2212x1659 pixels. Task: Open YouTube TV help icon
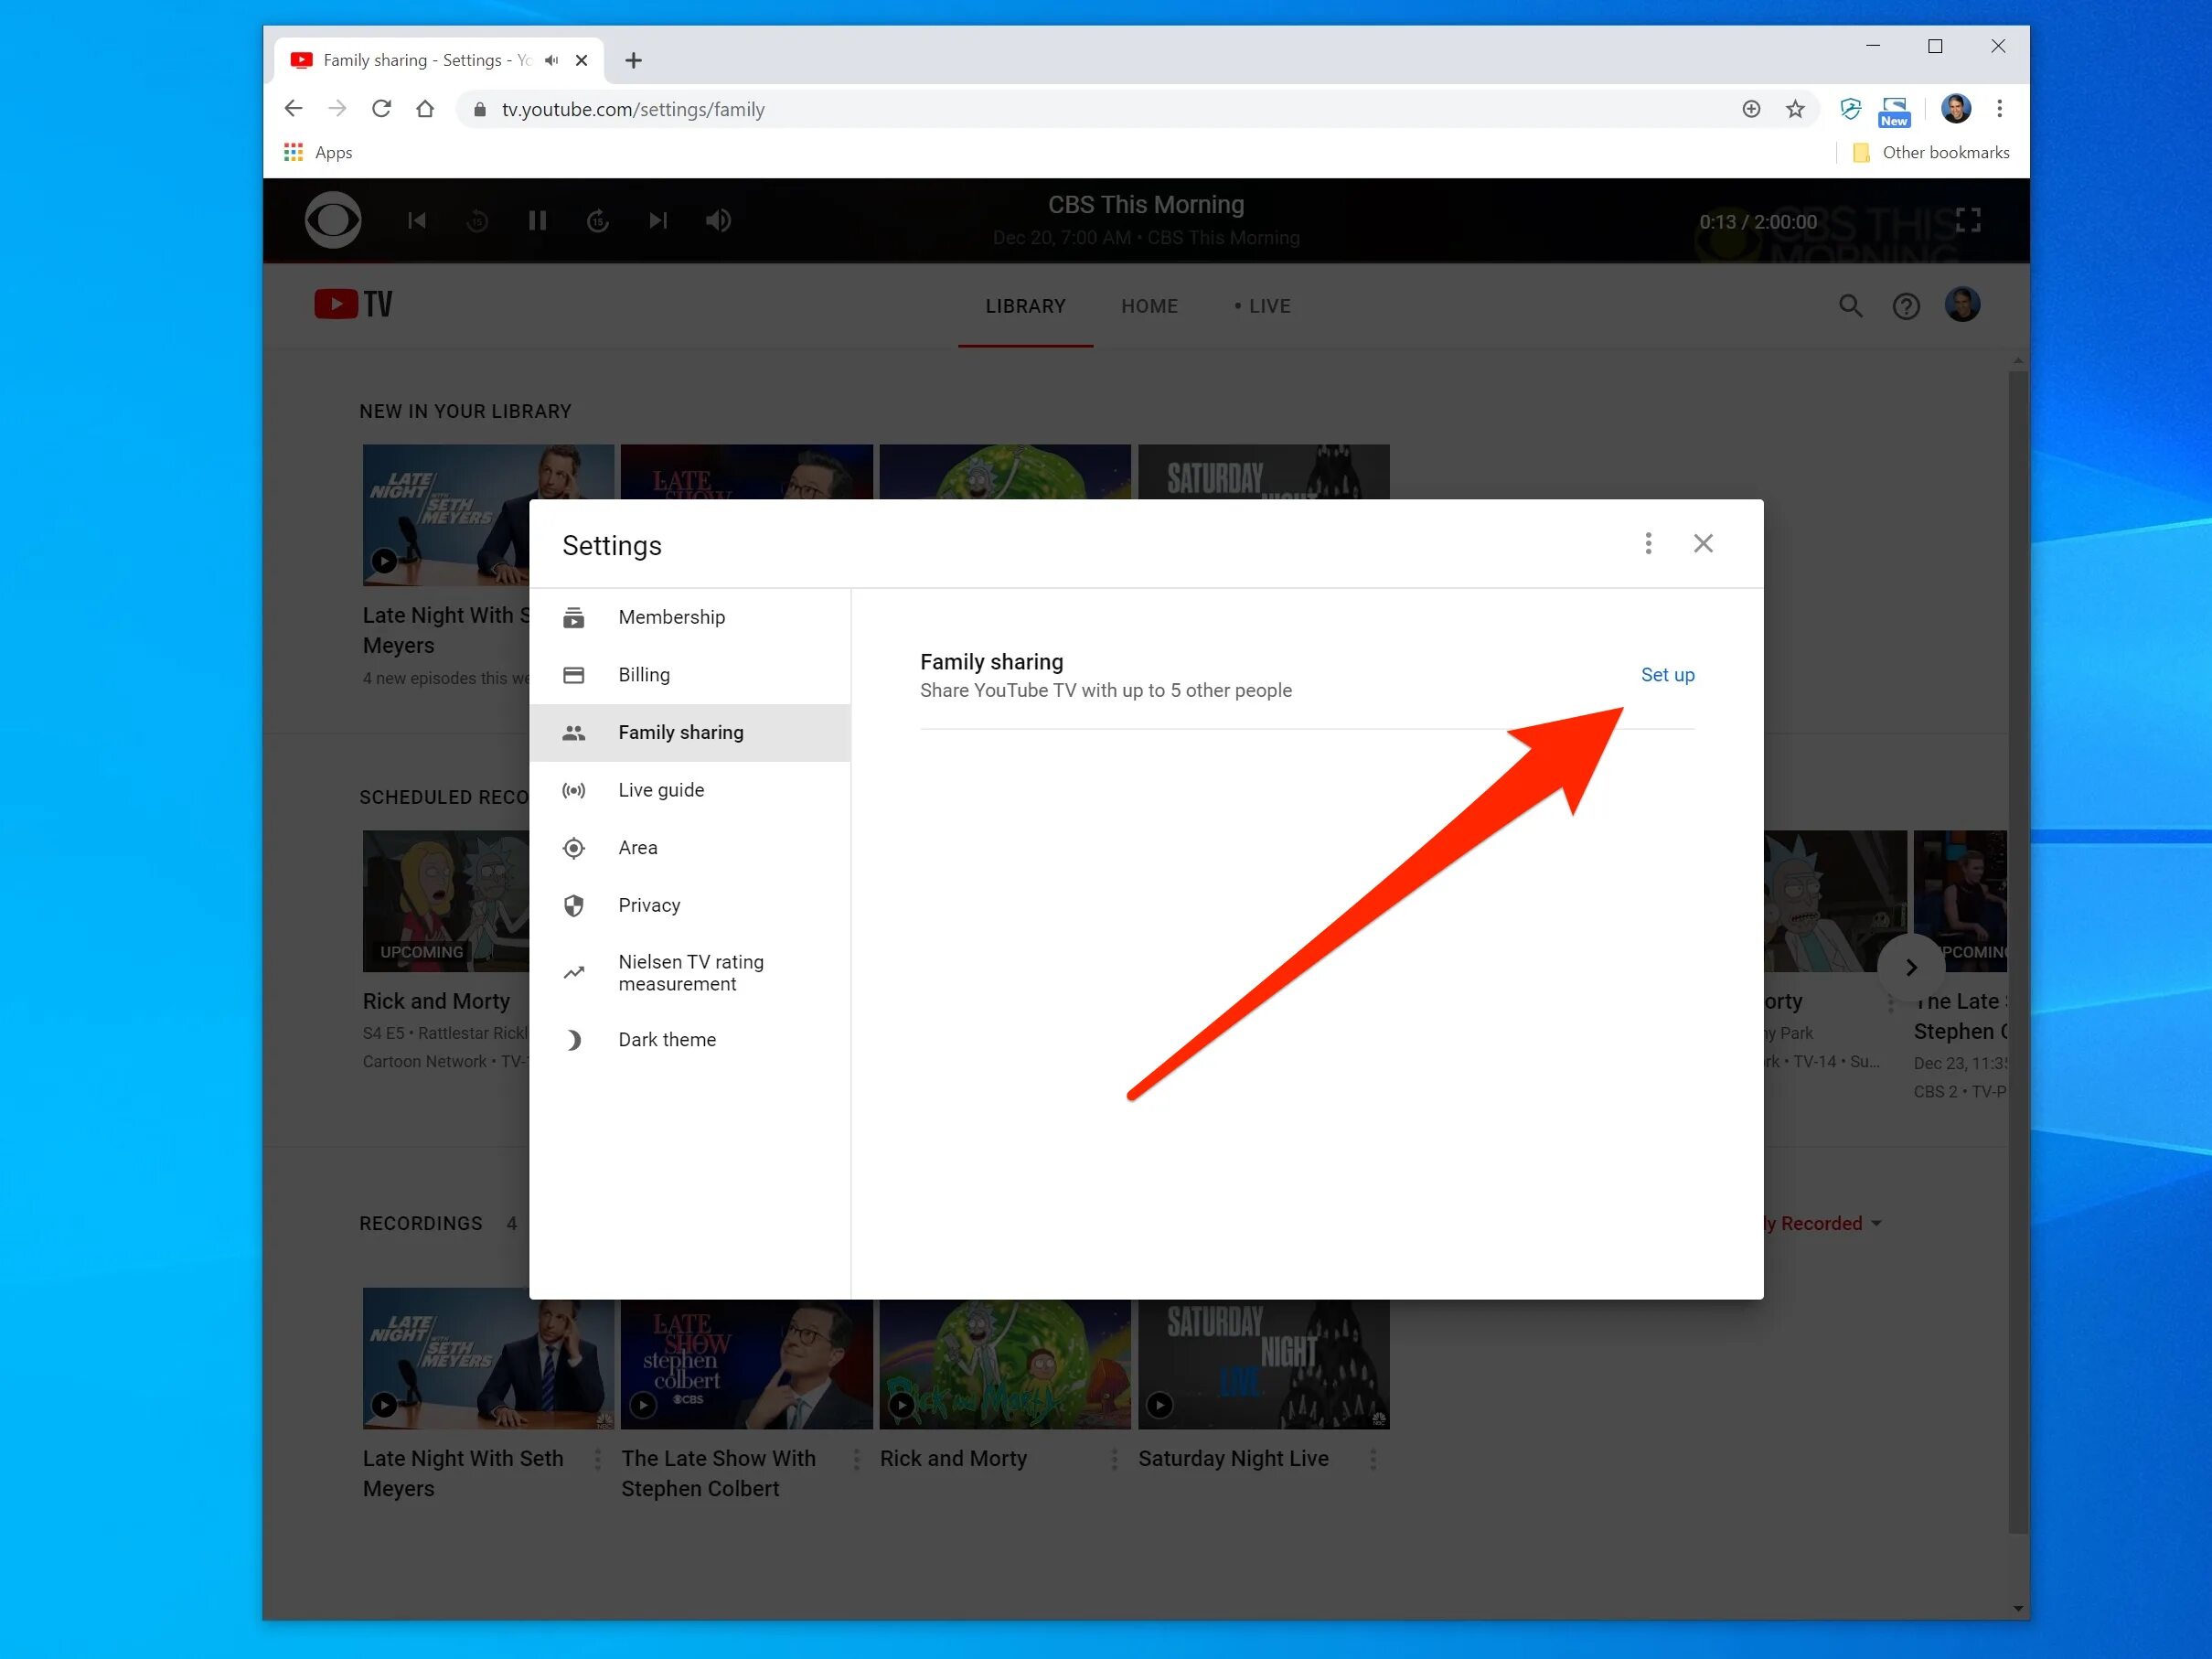click(1906, 306)
